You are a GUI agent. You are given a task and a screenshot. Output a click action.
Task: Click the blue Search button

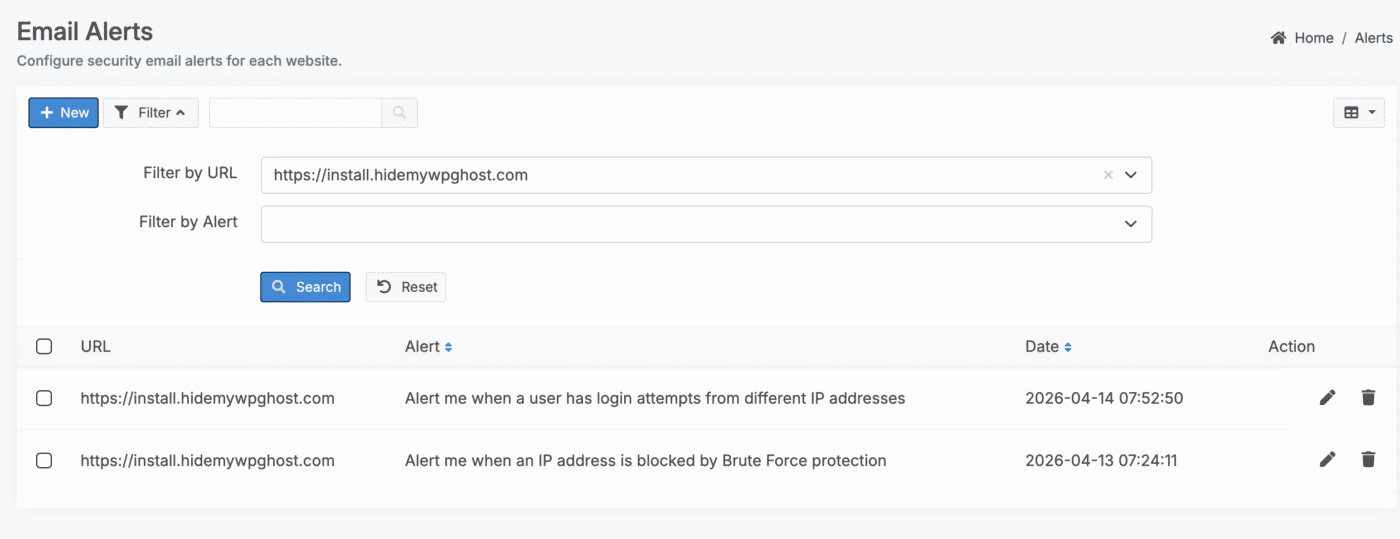tap(305, 287)
